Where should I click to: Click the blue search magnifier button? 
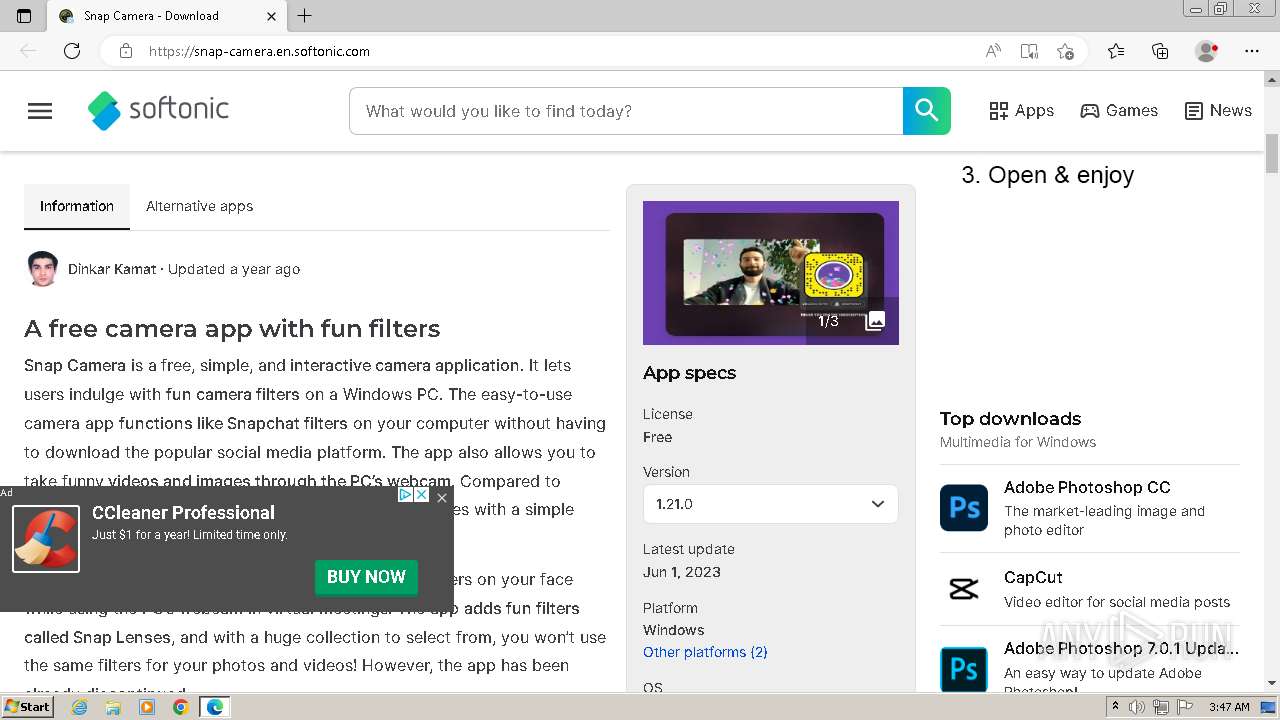[x=927, y=111]
